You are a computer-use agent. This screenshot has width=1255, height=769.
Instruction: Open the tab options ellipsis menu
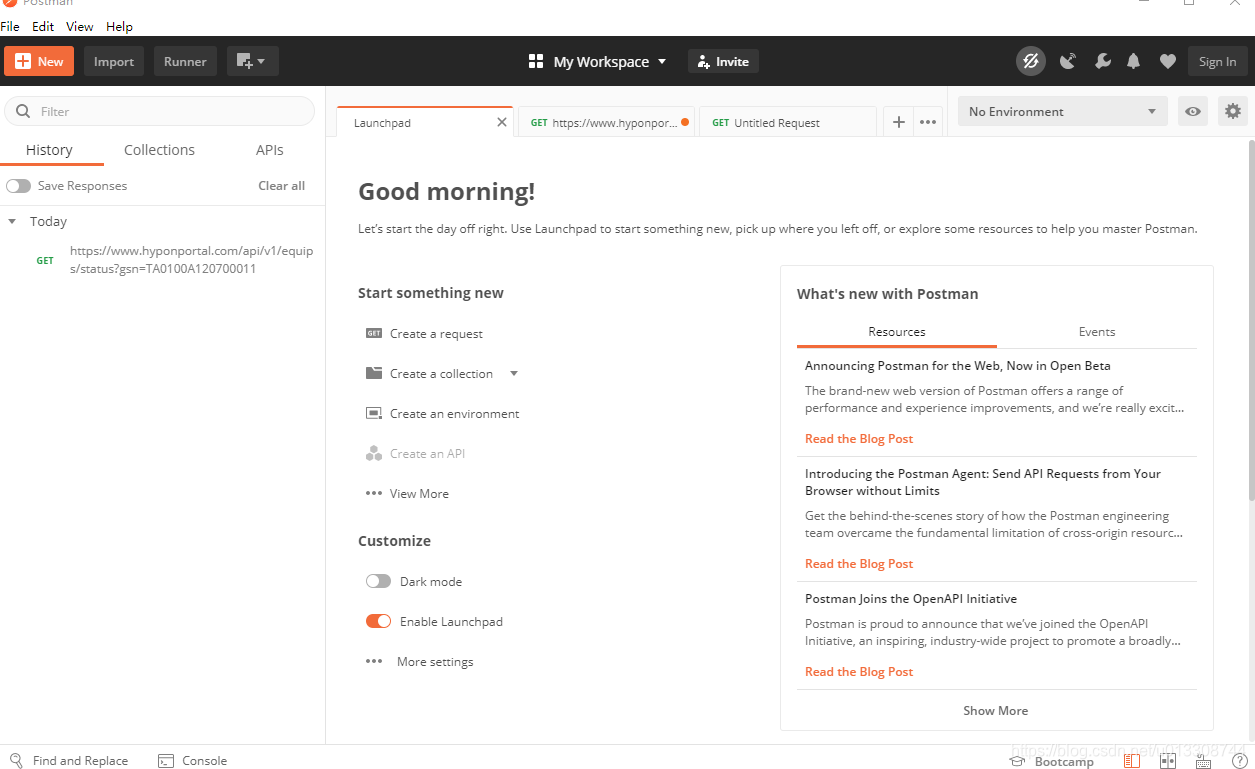click(x=928, y=122)
